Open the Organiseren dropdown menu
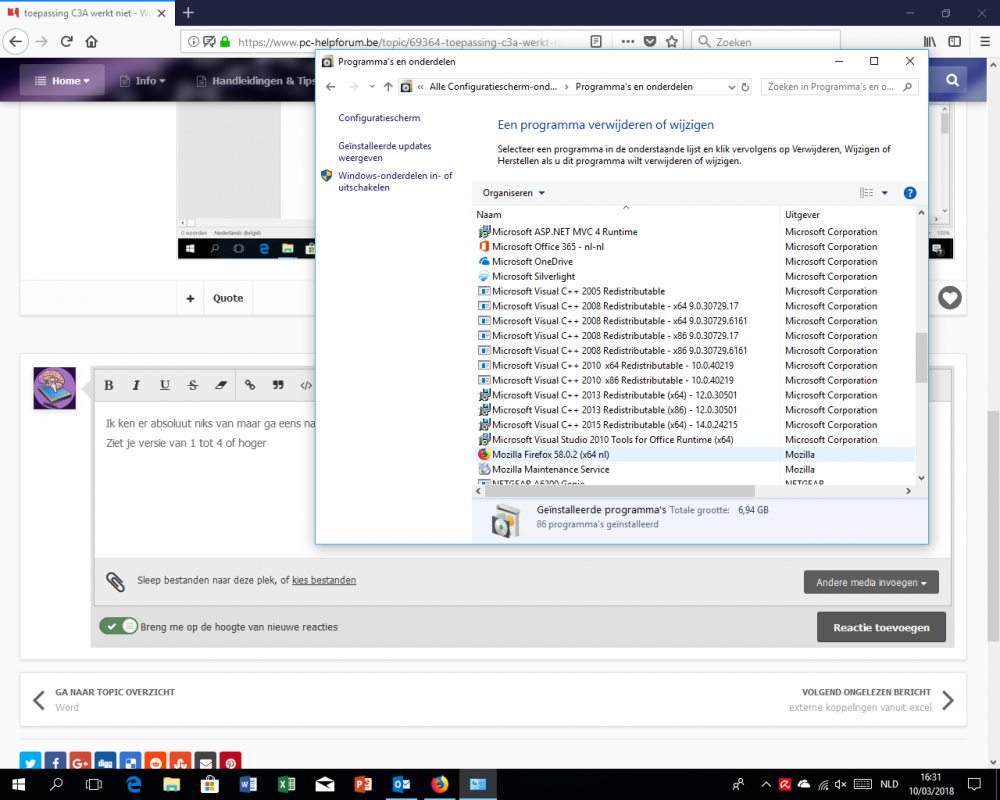This screenshot has height=800, width=1000. (x=512, y=193)
